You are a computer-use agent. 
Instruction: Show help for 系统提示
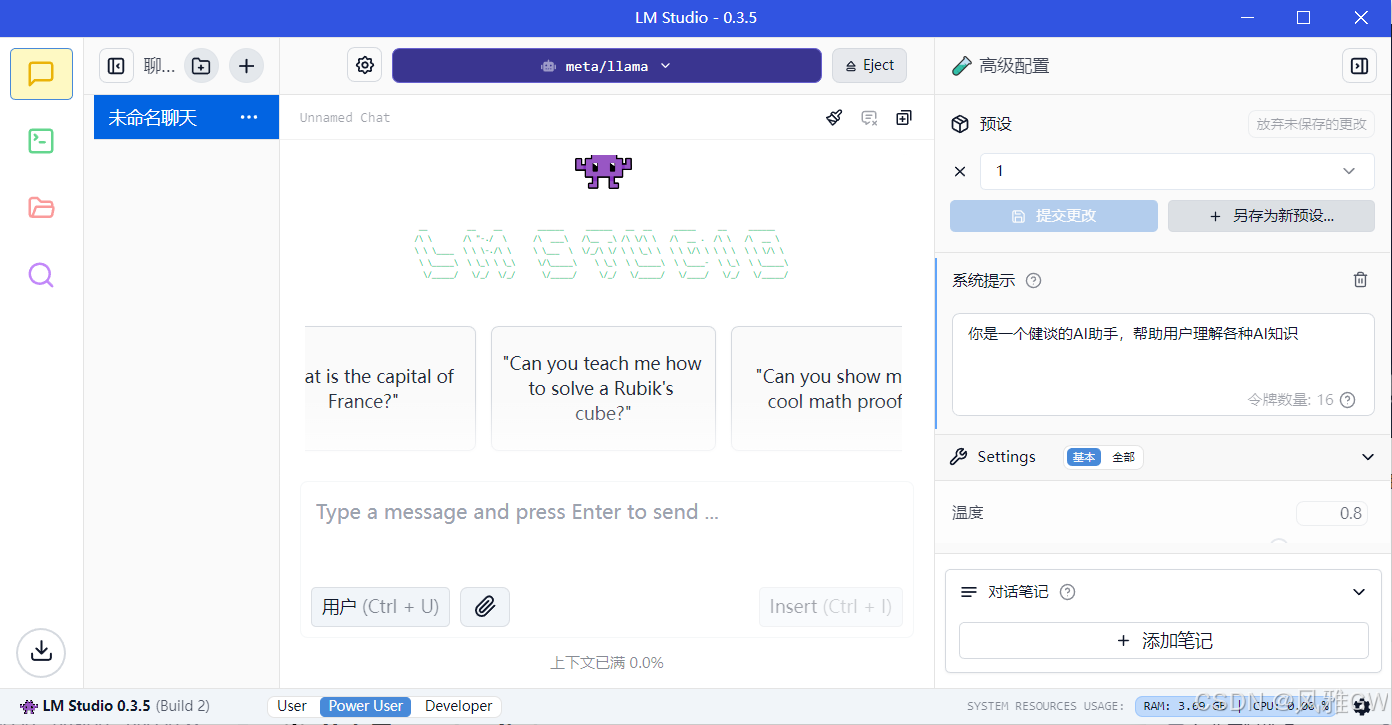[x=1034, y=281]
